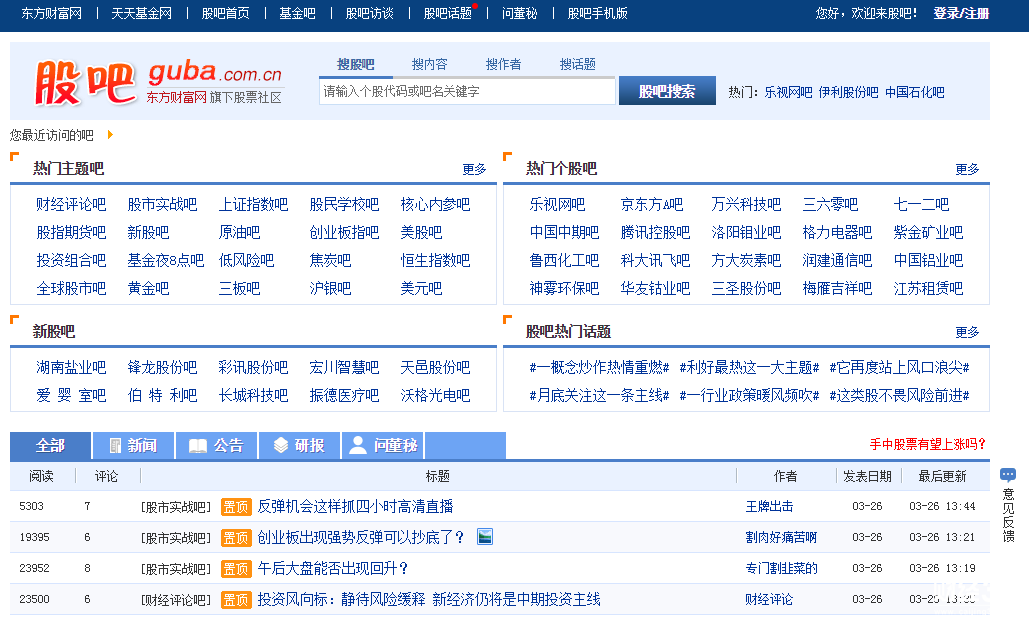Image resolution: width=1029 pixels, height=621 pixels.
Task: Click the 最后更新 column header
Action: (942, 476)
